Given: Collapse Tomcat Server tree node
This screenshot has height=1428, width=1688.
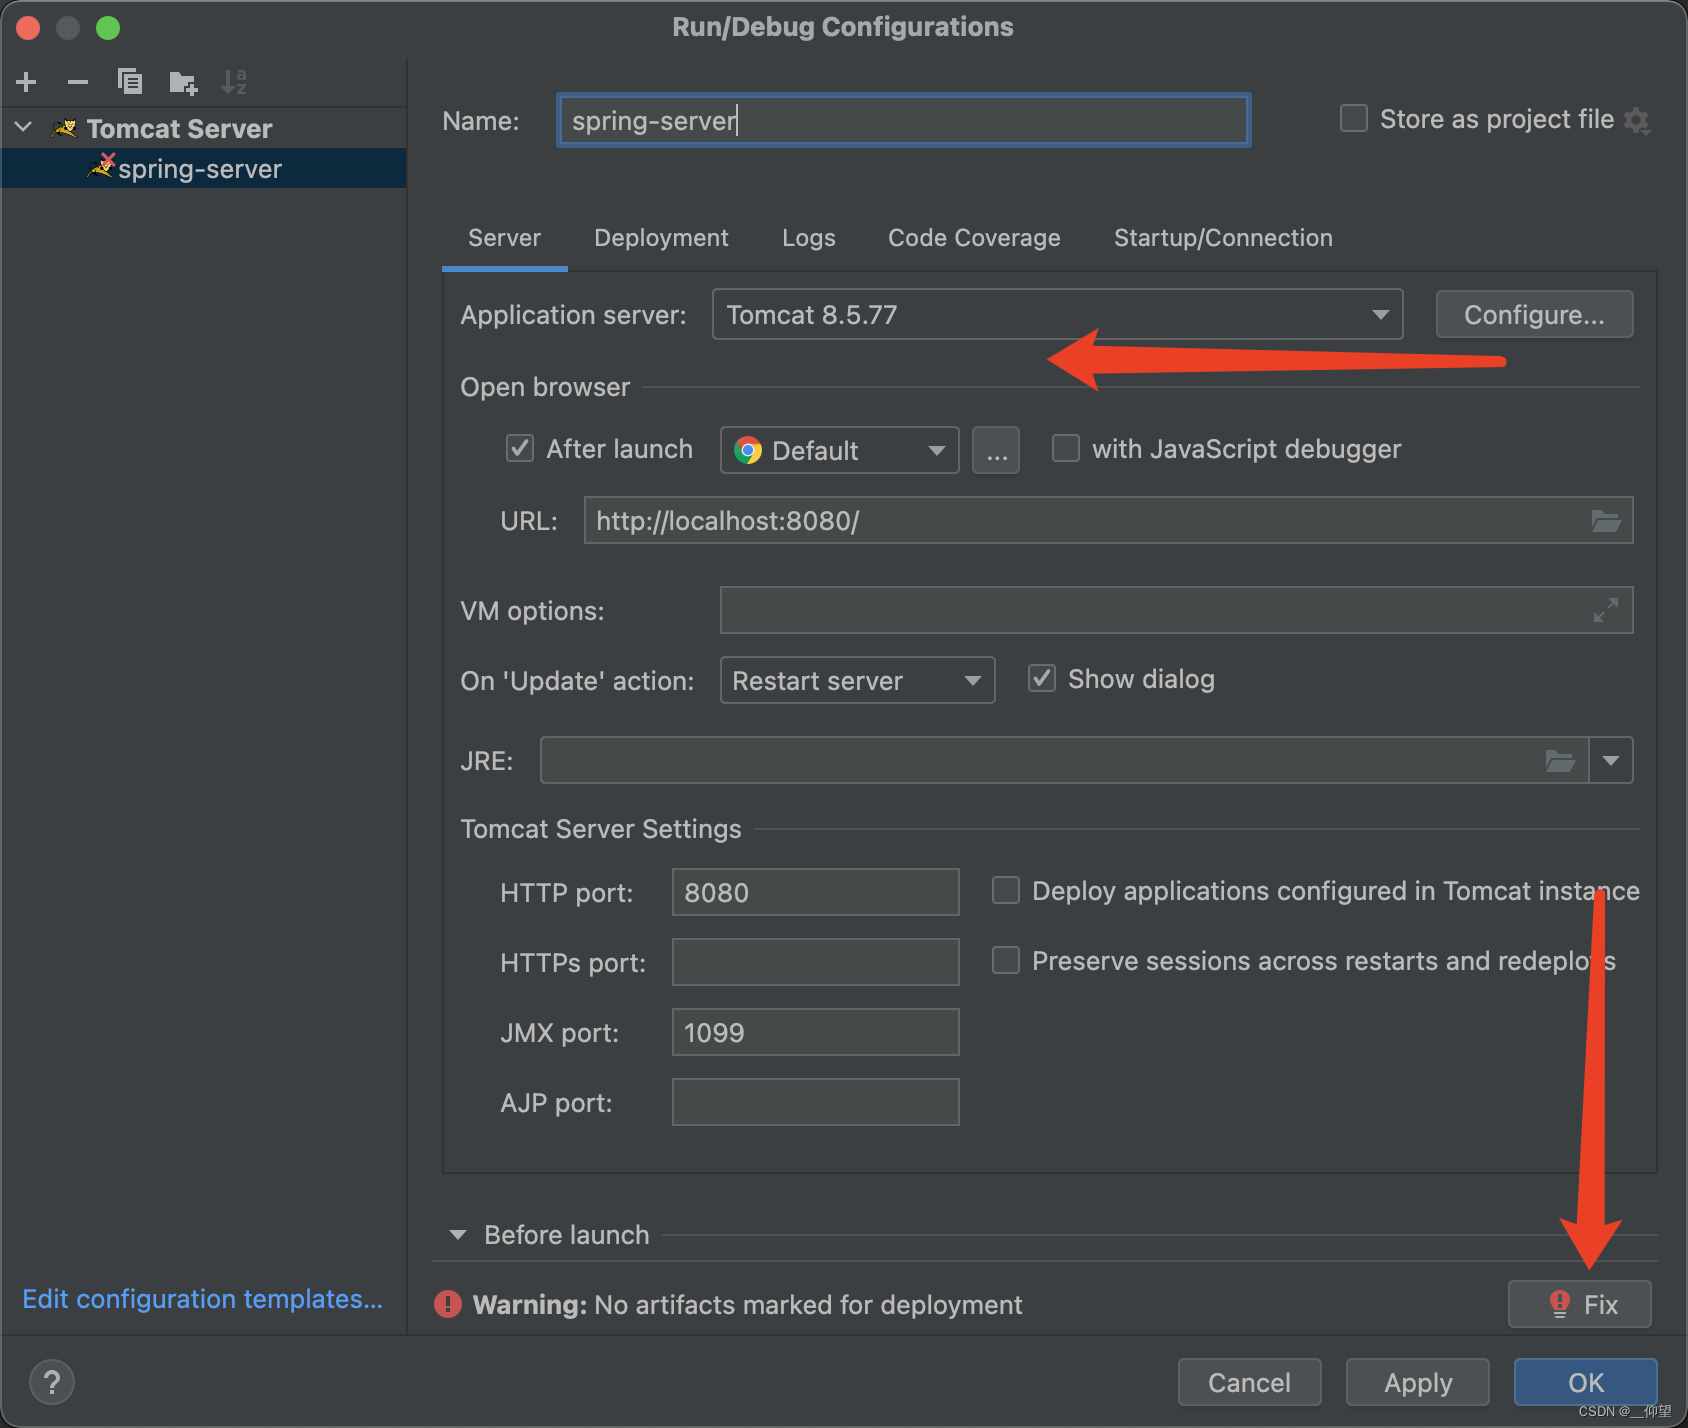Looking at the screenshot, I should (x=24, y=128).
